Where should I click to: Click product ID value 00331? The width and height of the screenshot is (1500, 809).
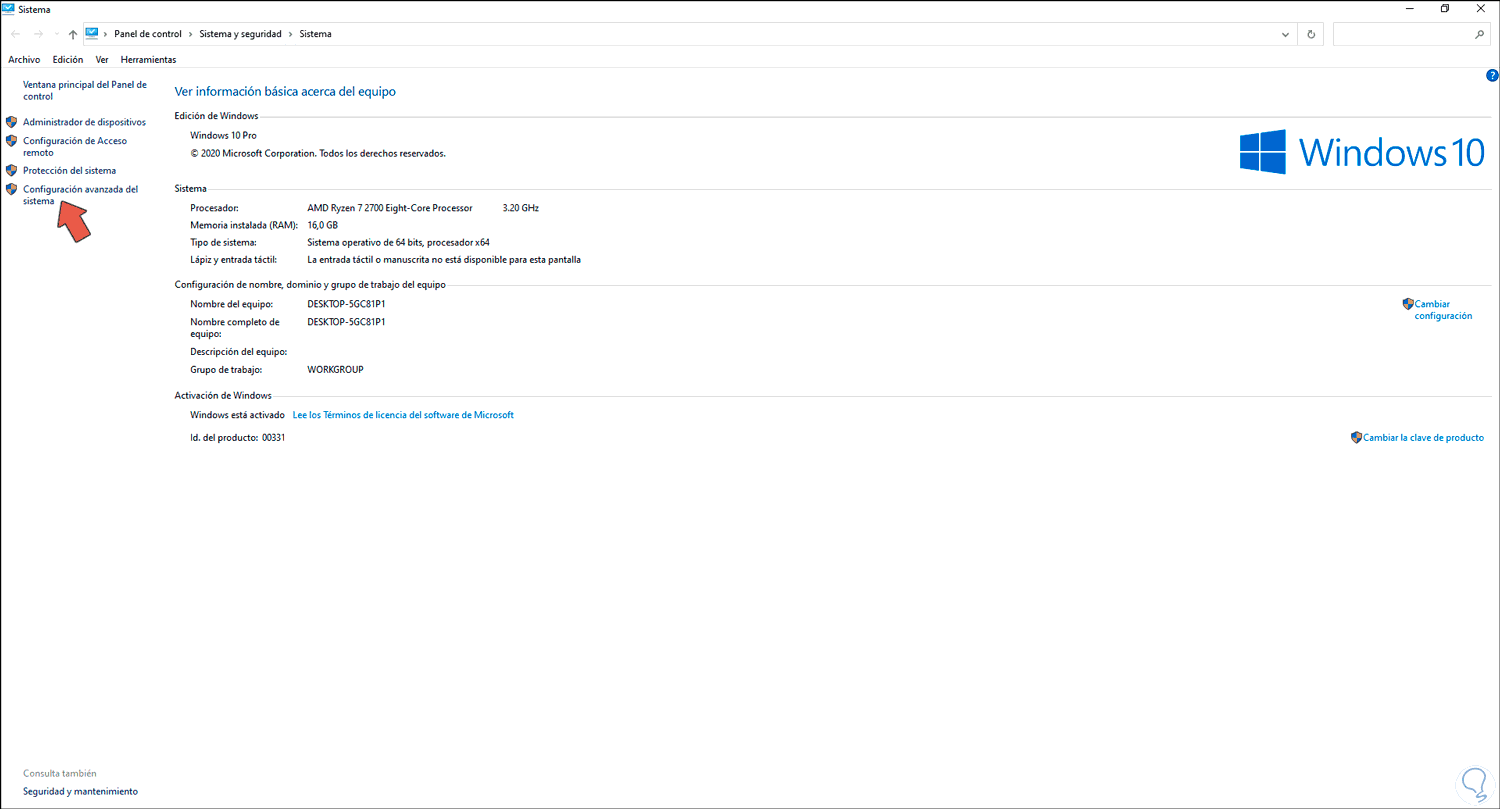click(274, 438)
